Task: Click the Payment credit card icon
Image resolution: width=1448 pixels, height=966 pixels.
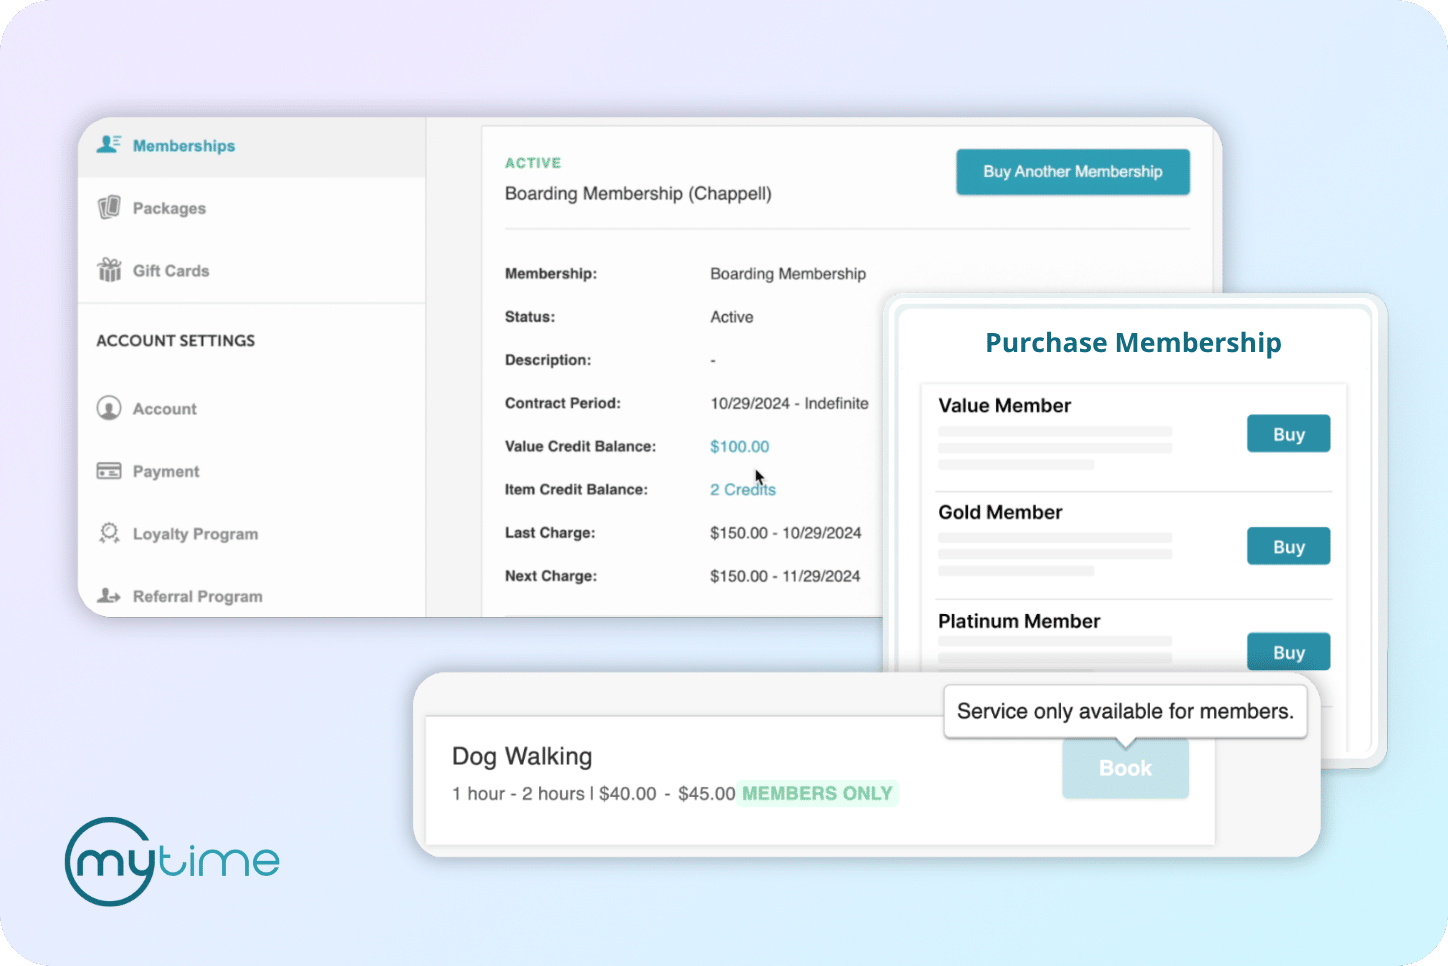Action: tap(109, 471)
